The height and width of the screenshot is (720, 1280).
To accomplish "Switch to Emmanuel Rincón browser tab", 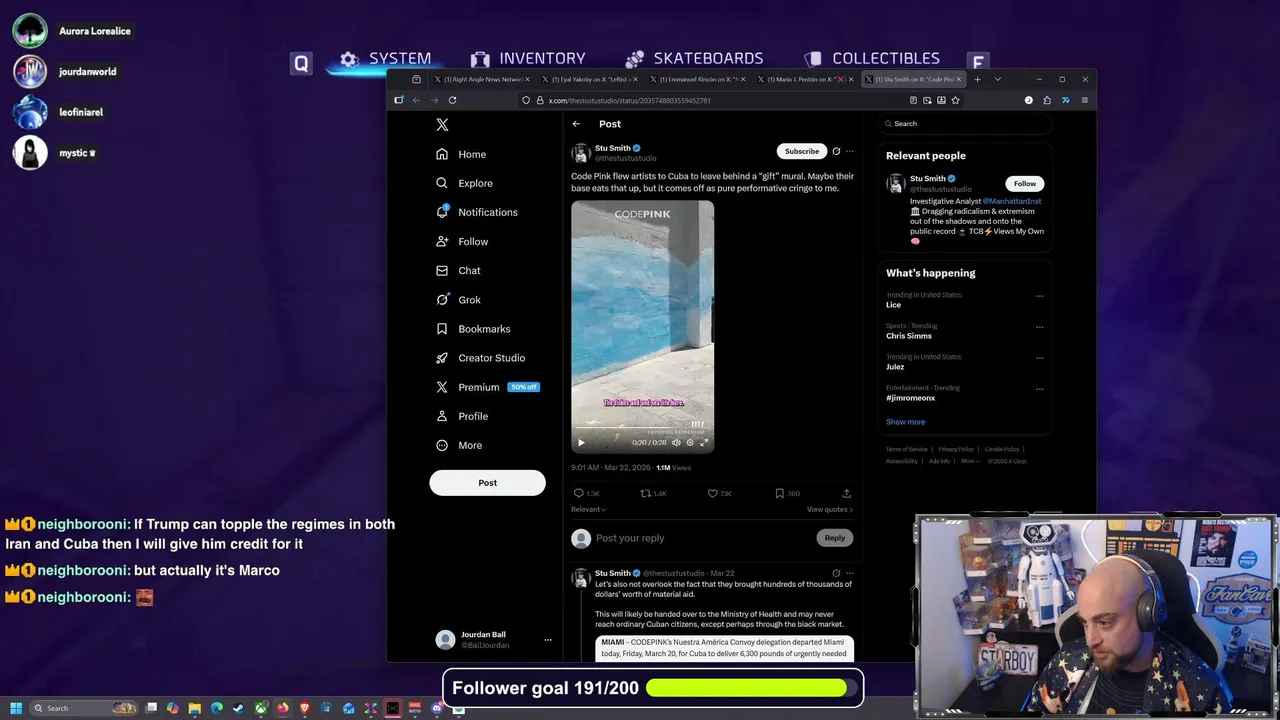I will 698,79.
